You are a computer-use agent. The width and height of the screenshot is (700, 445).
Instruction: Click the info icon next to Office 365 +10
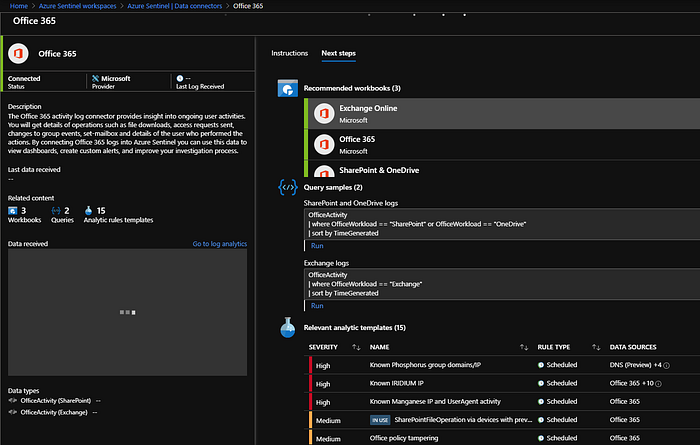tap(658, 384)
